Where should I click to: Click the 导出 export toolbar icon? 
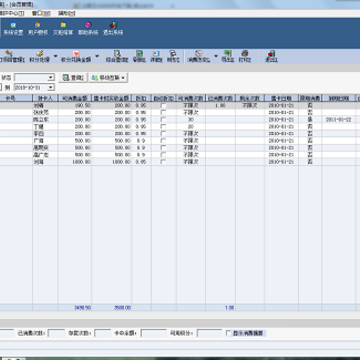click(228, 56)
